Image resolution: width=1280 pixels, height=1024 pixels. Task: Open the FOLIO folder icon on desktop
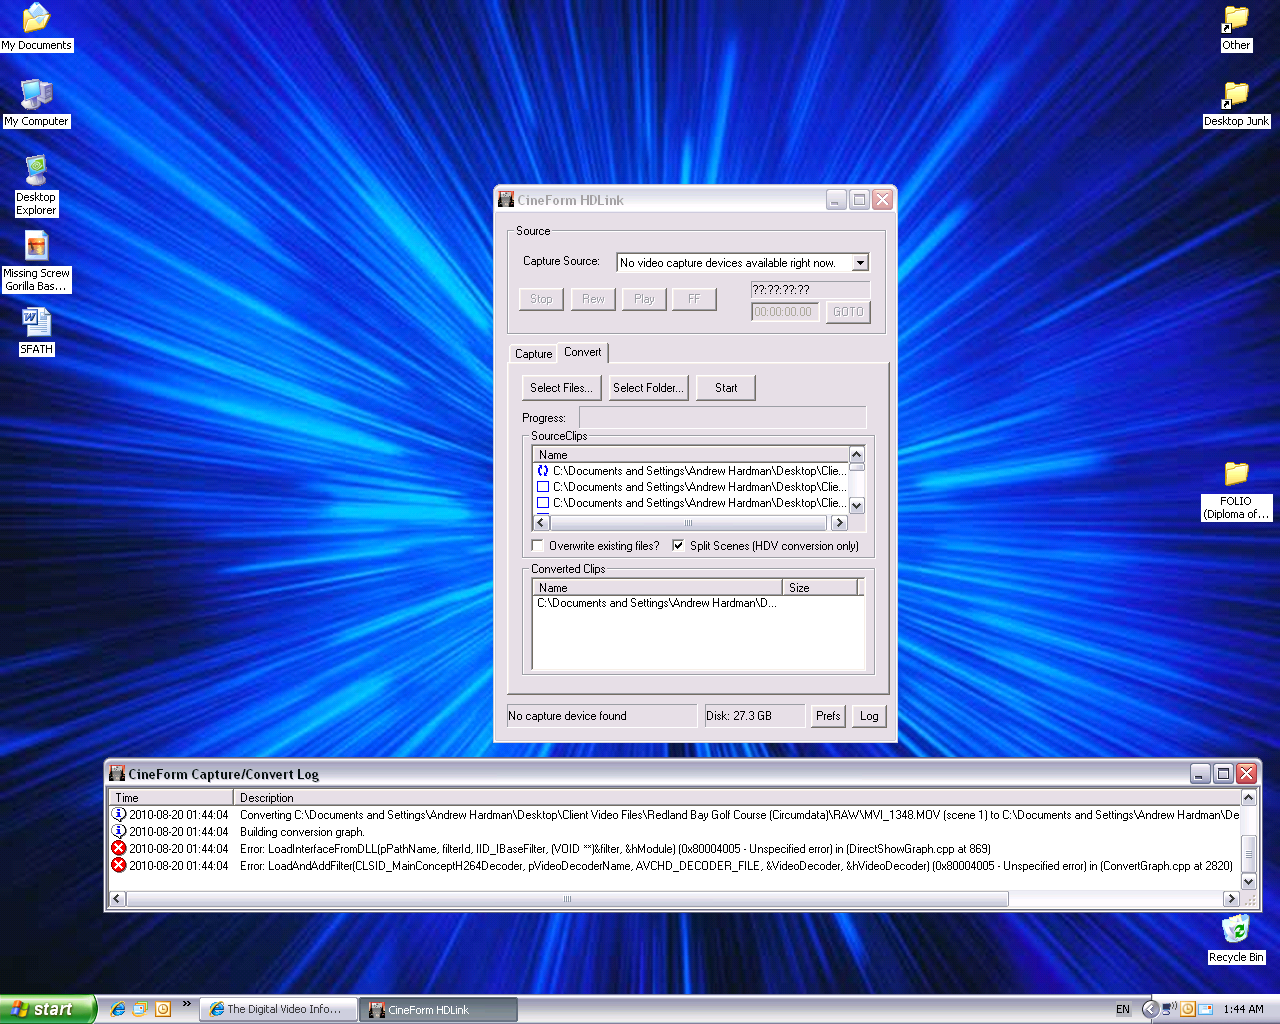(1236, 474)
